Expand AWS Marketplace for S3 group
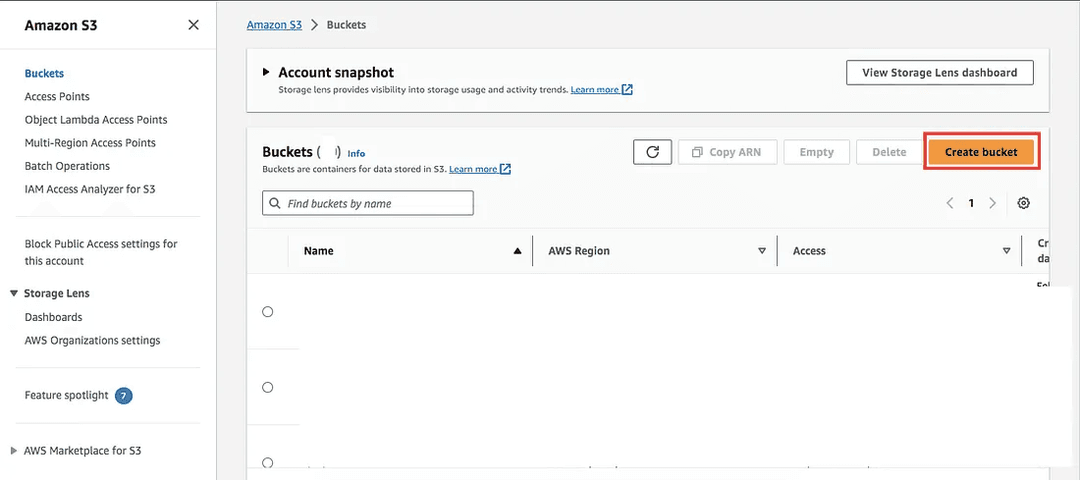Image resolution: width=1080 pixels, height=480 pixels. (14, 451)
